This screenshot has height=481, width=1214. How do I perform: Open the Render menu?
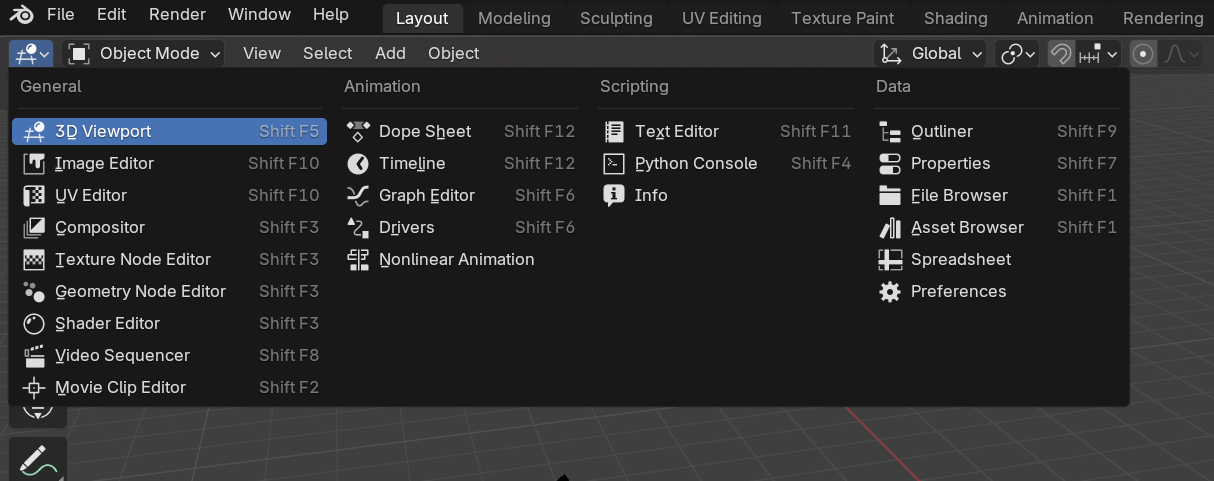coord(177,15)
